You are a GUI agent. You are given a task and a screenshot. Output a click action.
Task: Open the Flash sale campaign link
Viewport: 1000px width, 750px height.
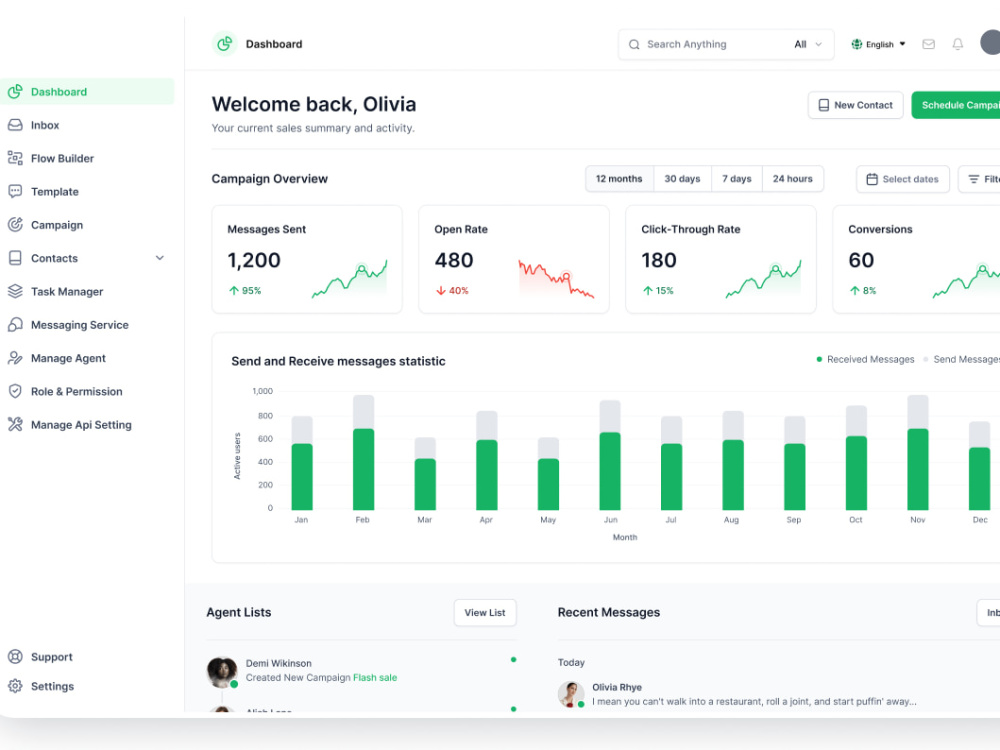click(375, 677)
